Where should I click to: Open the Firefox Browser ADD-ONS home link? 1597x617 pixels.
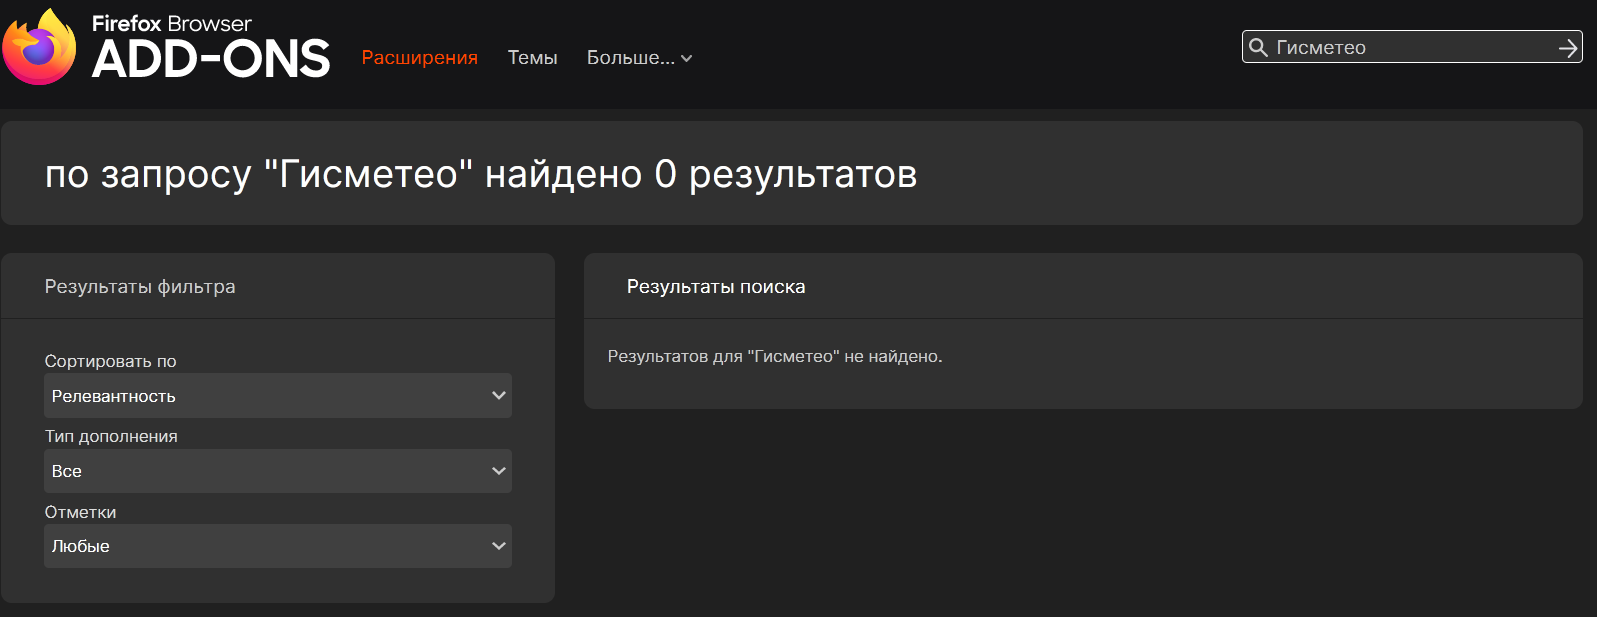[x=166, y=47]
